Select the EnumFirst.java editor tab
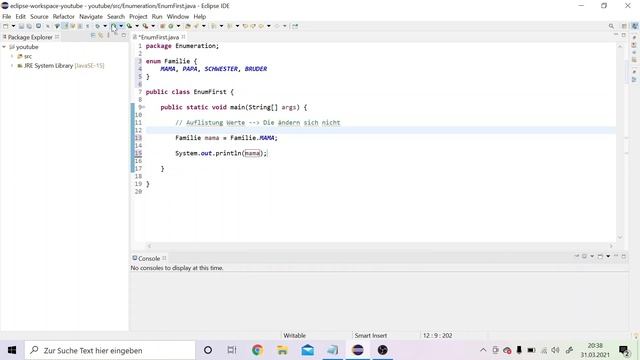This screenshot has width=640, height=360. click(x=158, y=37)
